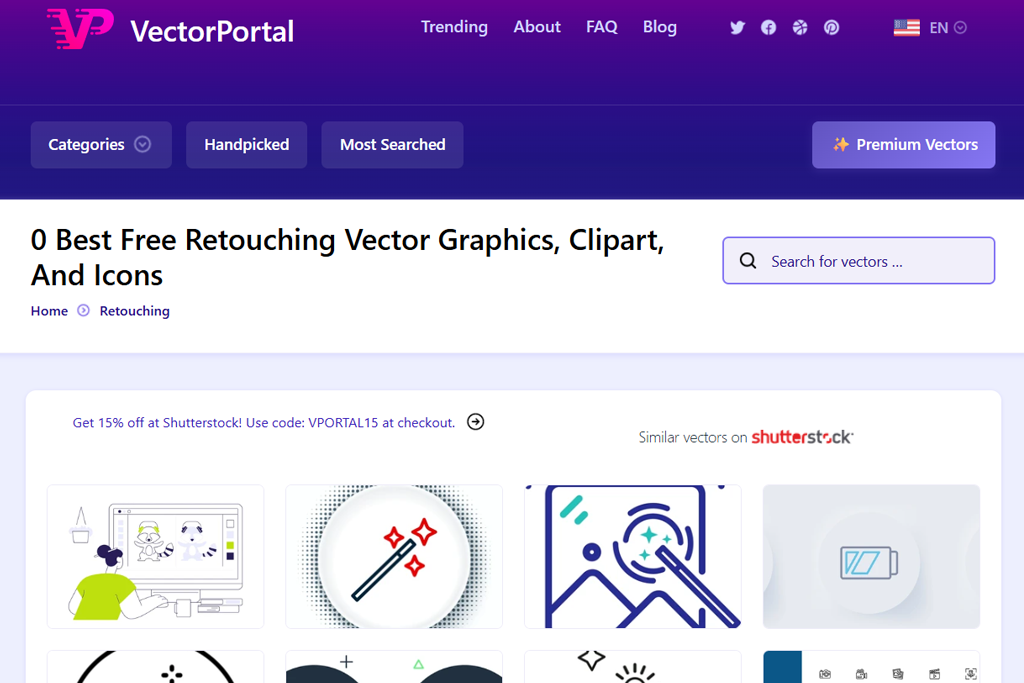Click the breadcrumb arrow circle icon

(x=83, y=310)
